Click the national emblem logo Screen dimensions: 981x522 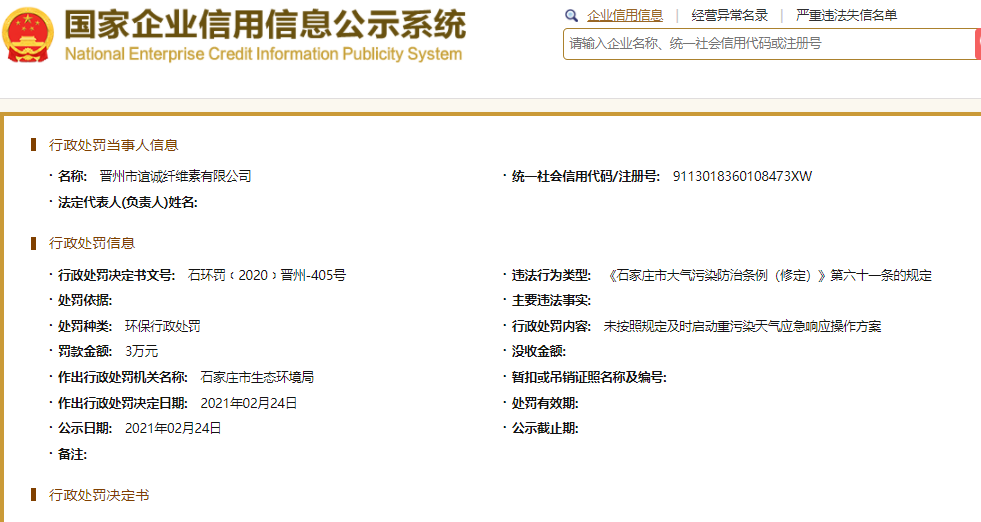pos(28,34)
